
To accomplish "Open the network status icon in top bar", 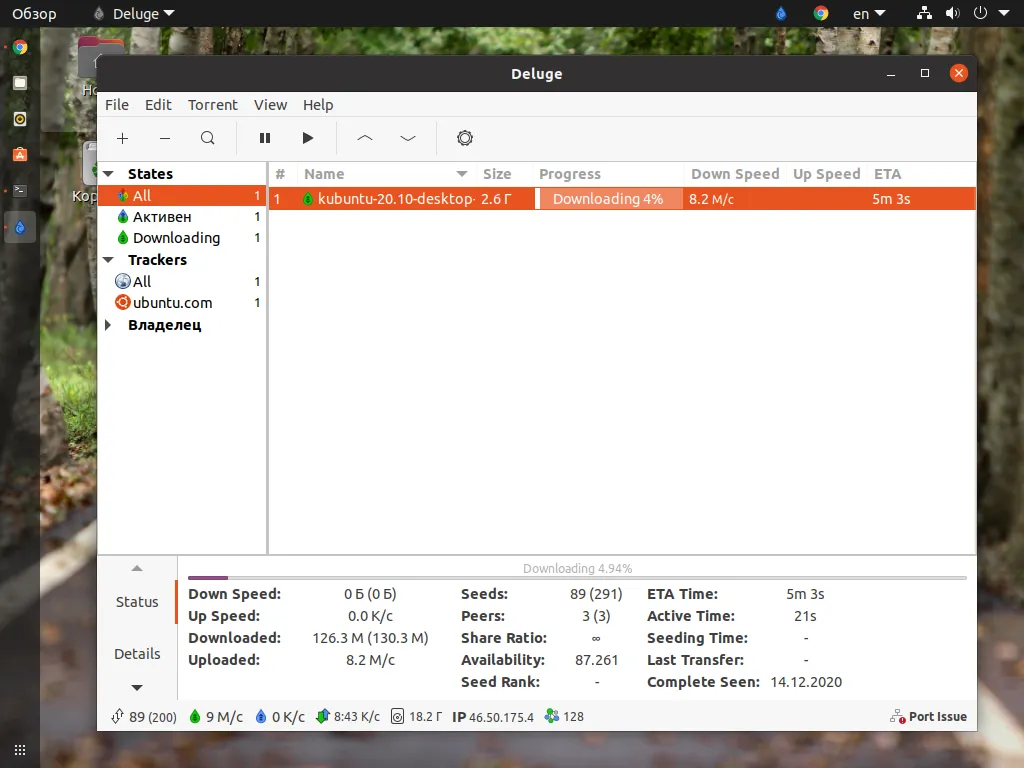I will (924, 13).
